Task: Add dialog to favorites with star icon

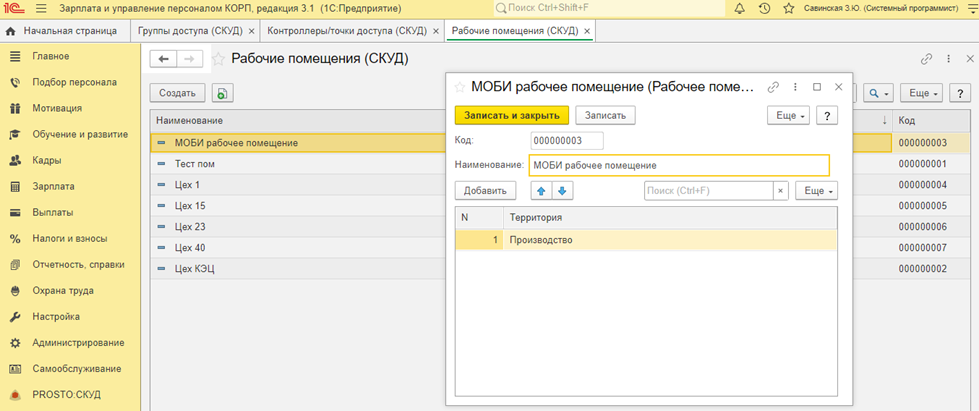Action: coord(460,87)
